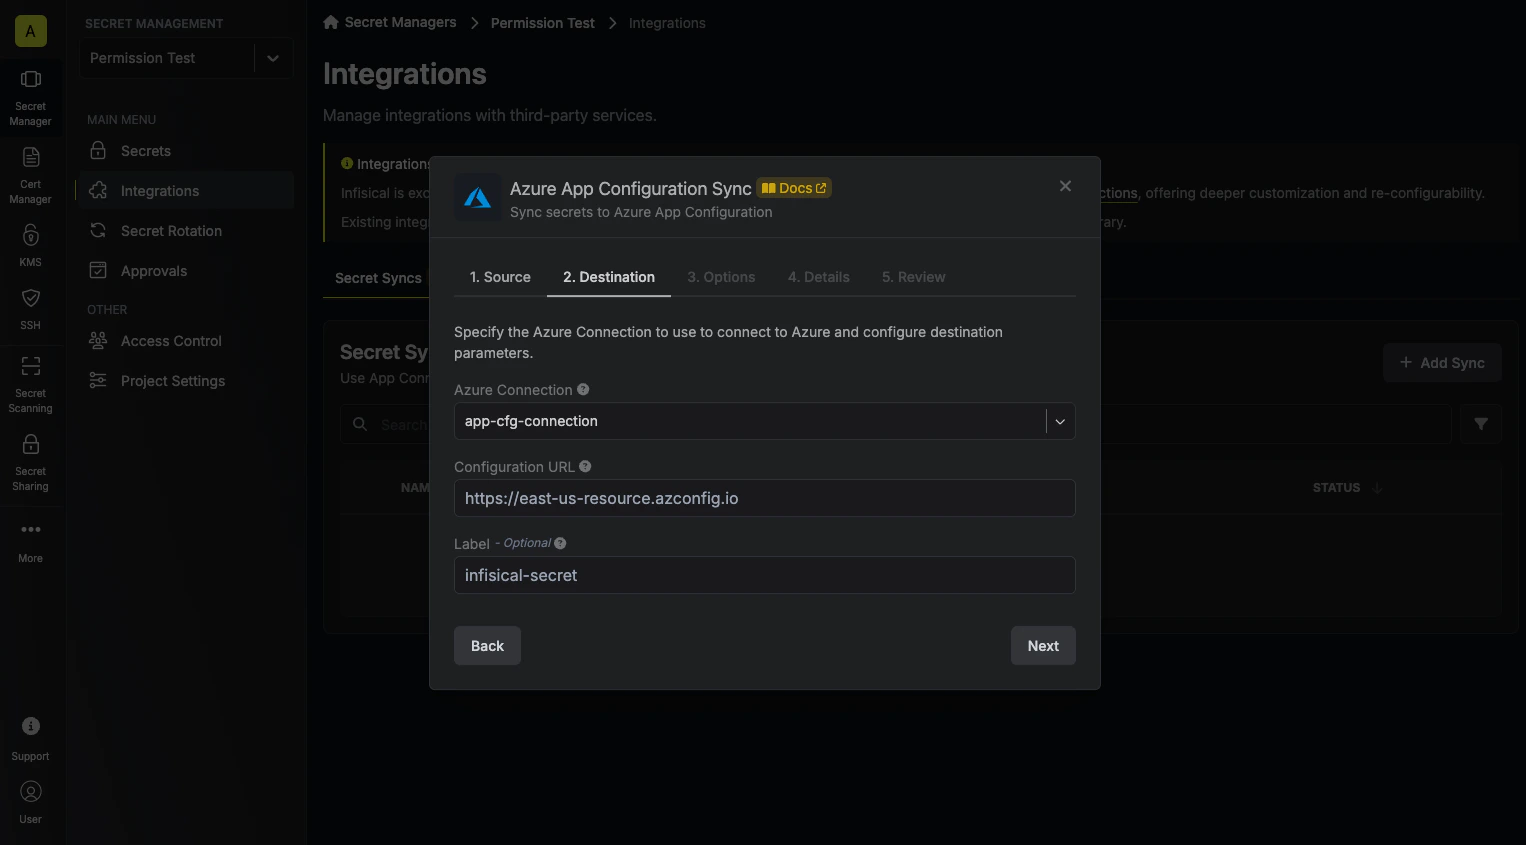Screen dimensions: 1526x845
Task: Select the 2. Destination step tab
Action: [x=609, y=277]
